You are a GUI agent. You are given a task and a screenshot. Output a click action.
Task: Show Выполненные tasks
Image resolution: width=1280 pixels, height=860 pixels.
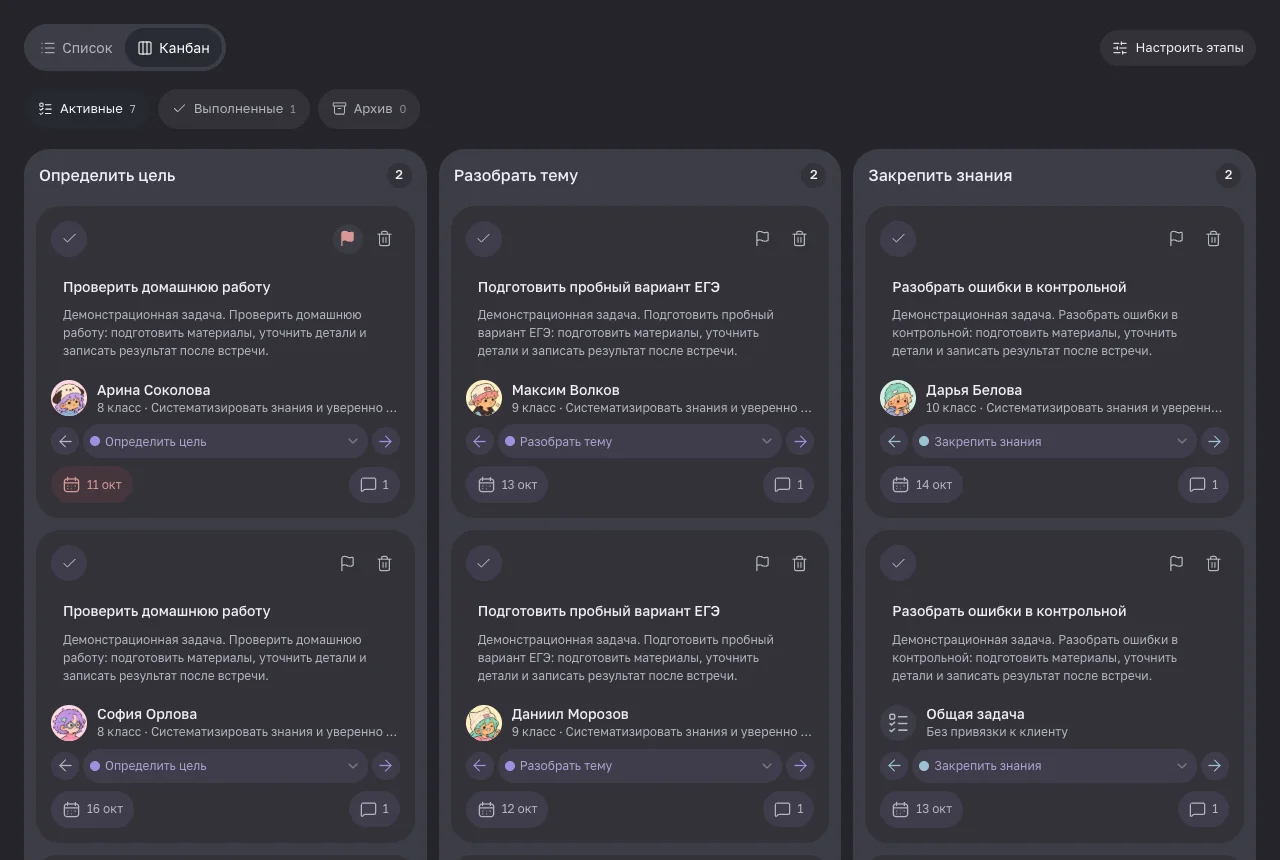tap(234, 109)
